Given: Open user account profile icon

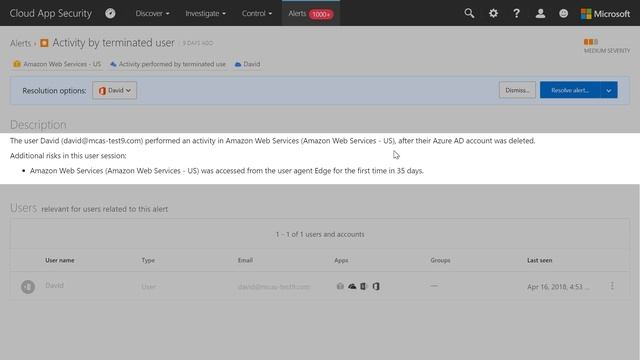Looking at the screenshot, I should coord(540,13).
